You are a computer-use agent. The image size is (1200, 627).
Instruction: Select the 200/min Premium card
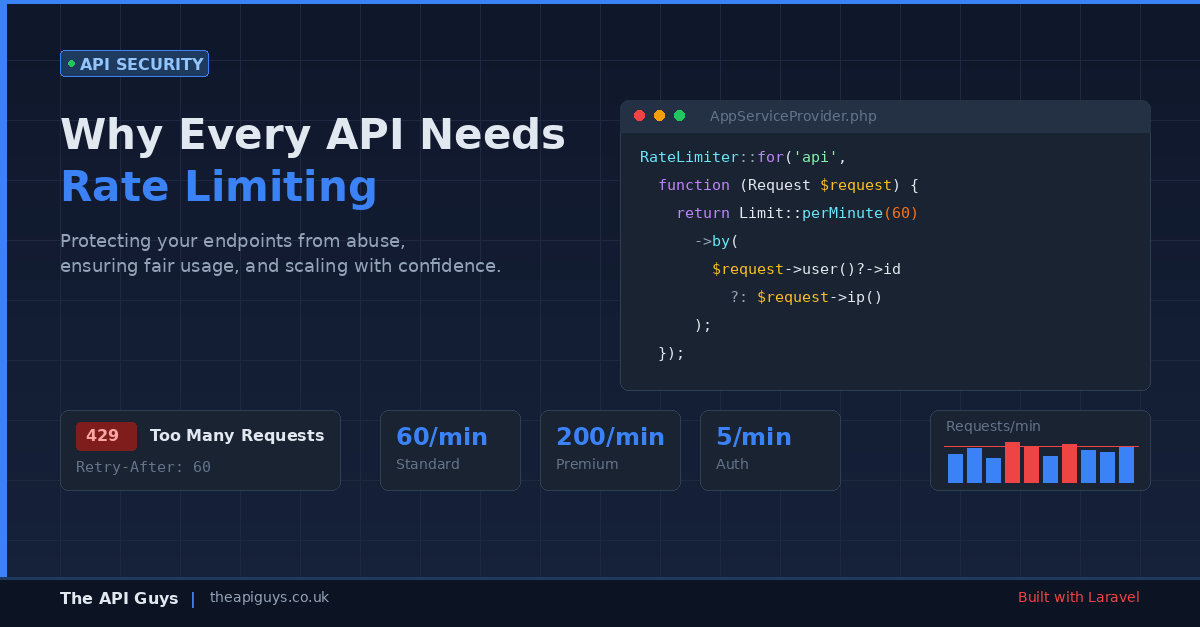point(610,450)
